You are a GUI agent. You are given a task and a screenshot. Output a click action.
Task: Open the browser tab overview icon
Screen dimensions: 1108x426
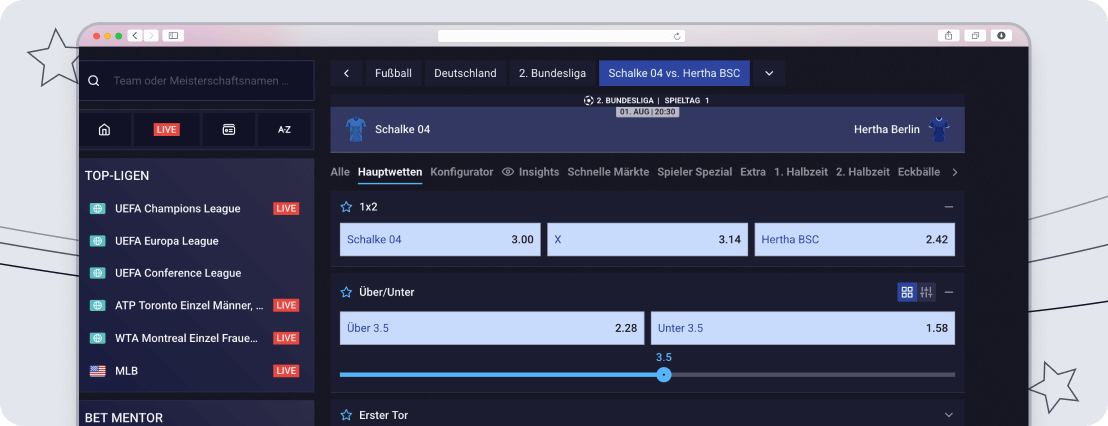pos(975,35)
